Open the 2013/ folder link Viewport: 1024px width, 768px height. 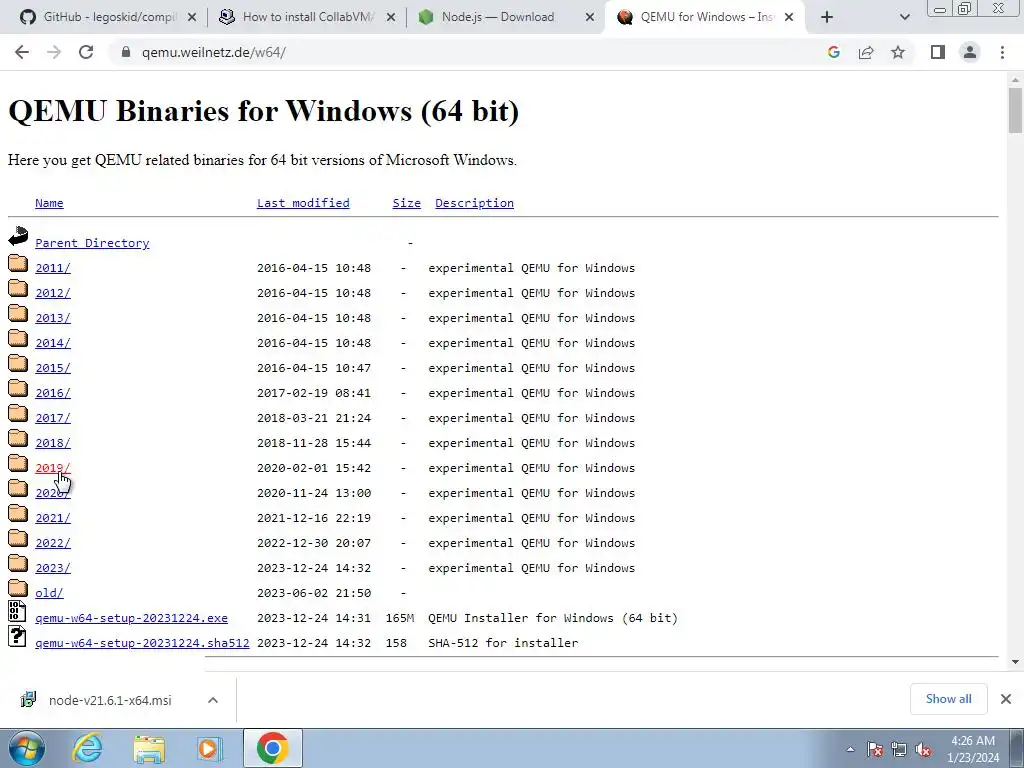coord(53,318)
